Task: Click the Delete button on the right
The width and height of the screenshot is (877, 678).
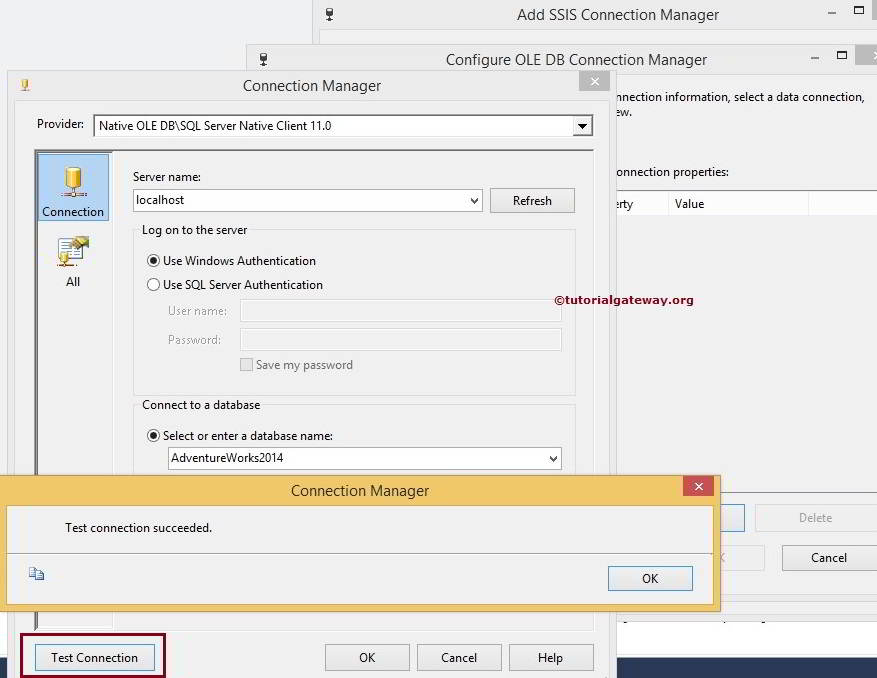Action: [815, 517]
